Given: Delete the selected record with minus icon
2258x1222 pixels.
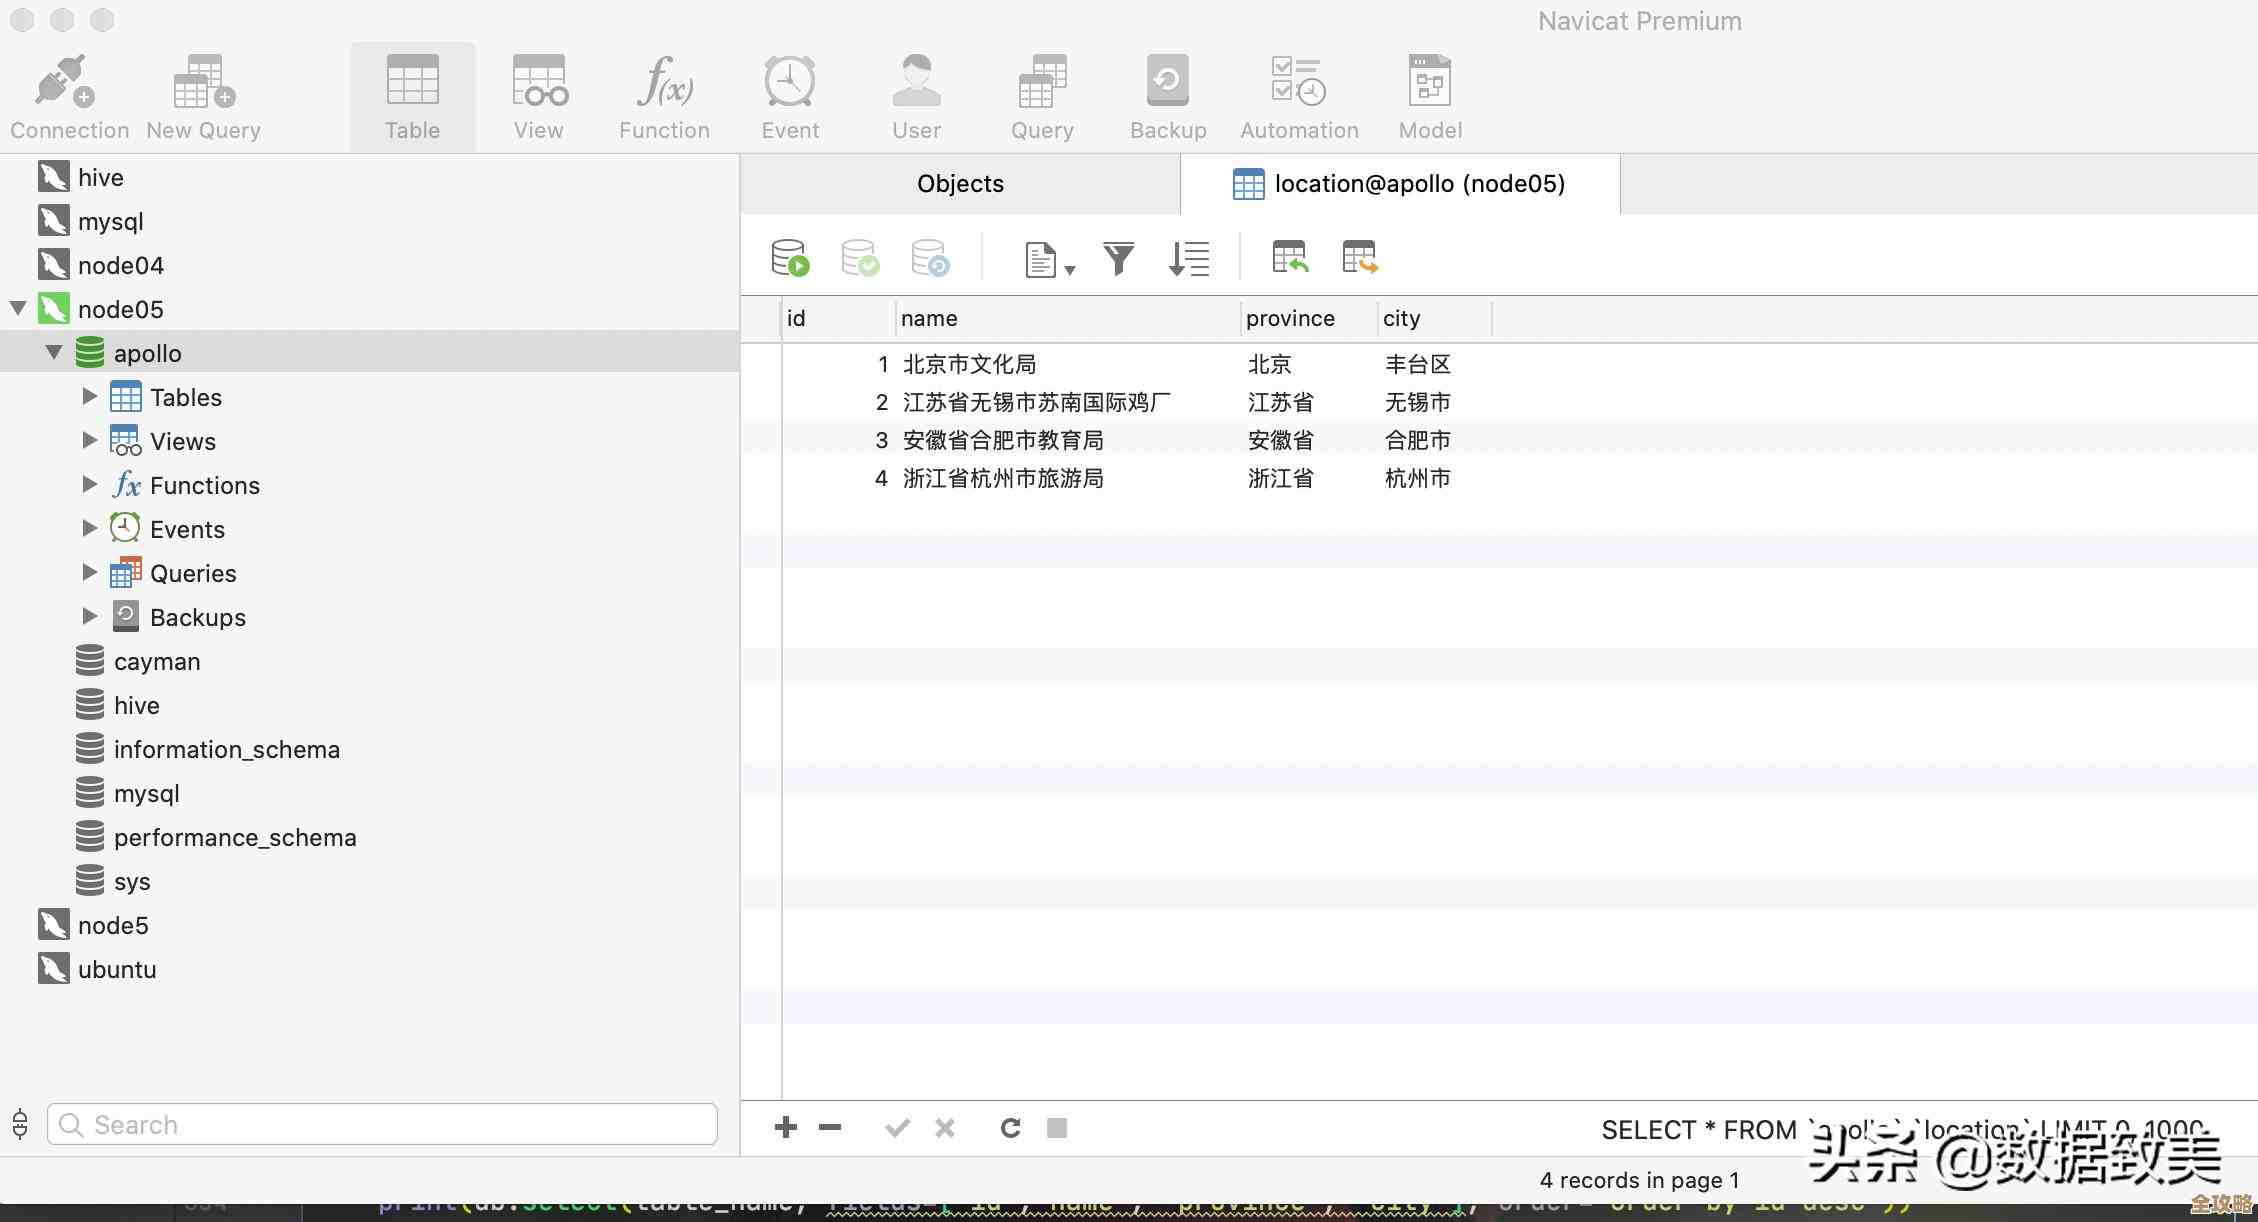Looking at the screenshot, I should pos(828,1127).
